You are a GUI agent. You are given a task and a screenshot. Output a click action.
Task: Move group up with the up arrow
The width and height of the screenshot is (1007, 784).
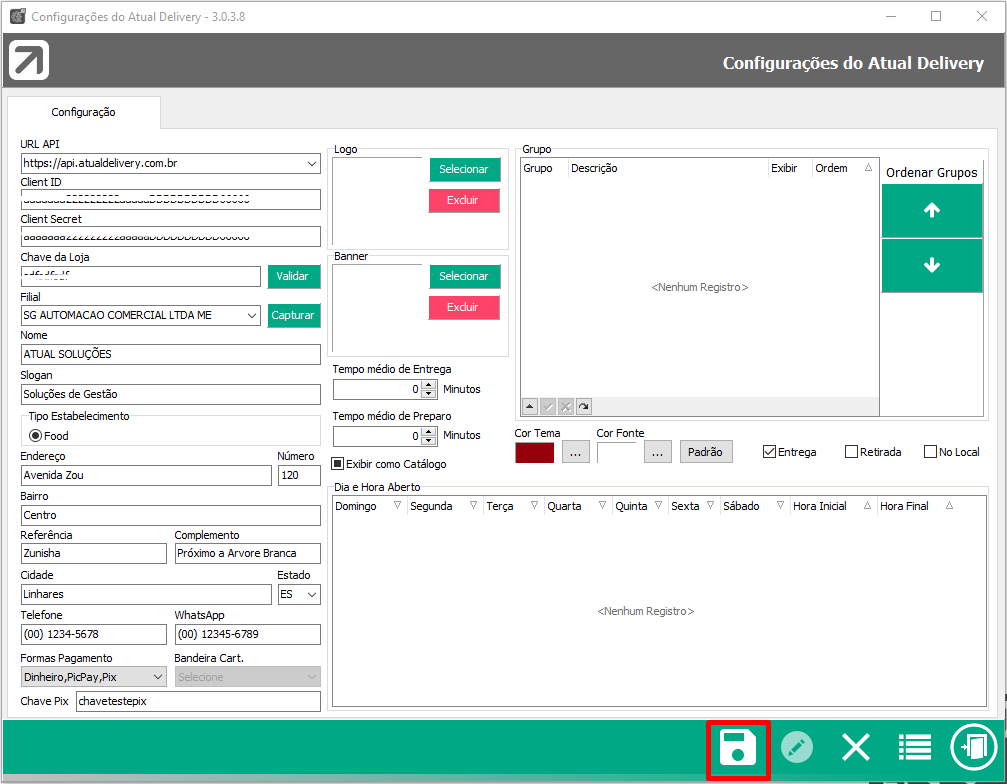point(932,211)
